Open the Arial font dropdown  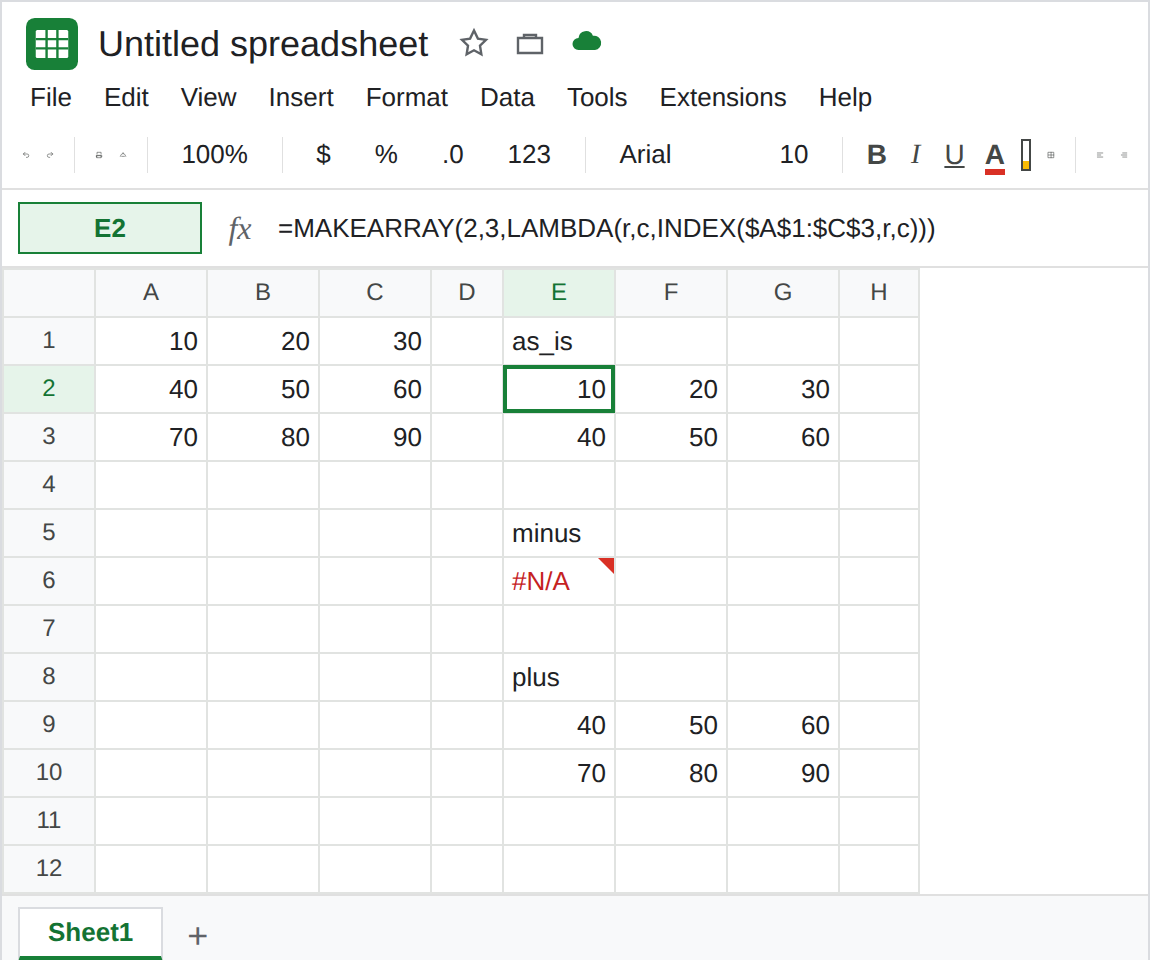coord(645,154)
